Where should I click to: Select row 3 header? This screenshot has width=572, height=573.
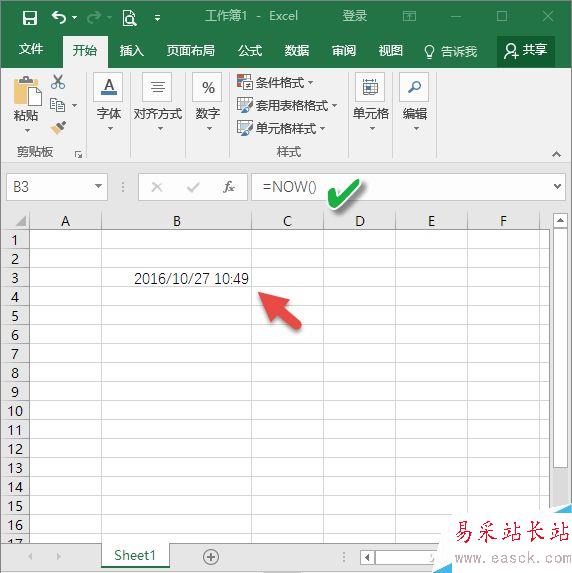pyautogui.click(x=15, y=278)
